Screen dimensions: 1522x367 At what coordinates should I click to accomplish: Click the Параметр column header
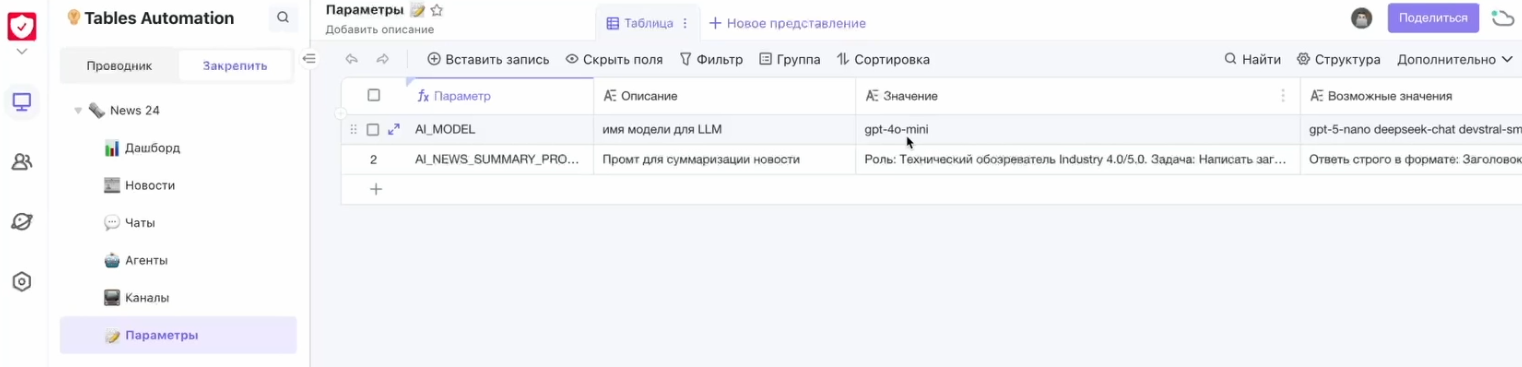pyautogui.click(x=499, y=96)
